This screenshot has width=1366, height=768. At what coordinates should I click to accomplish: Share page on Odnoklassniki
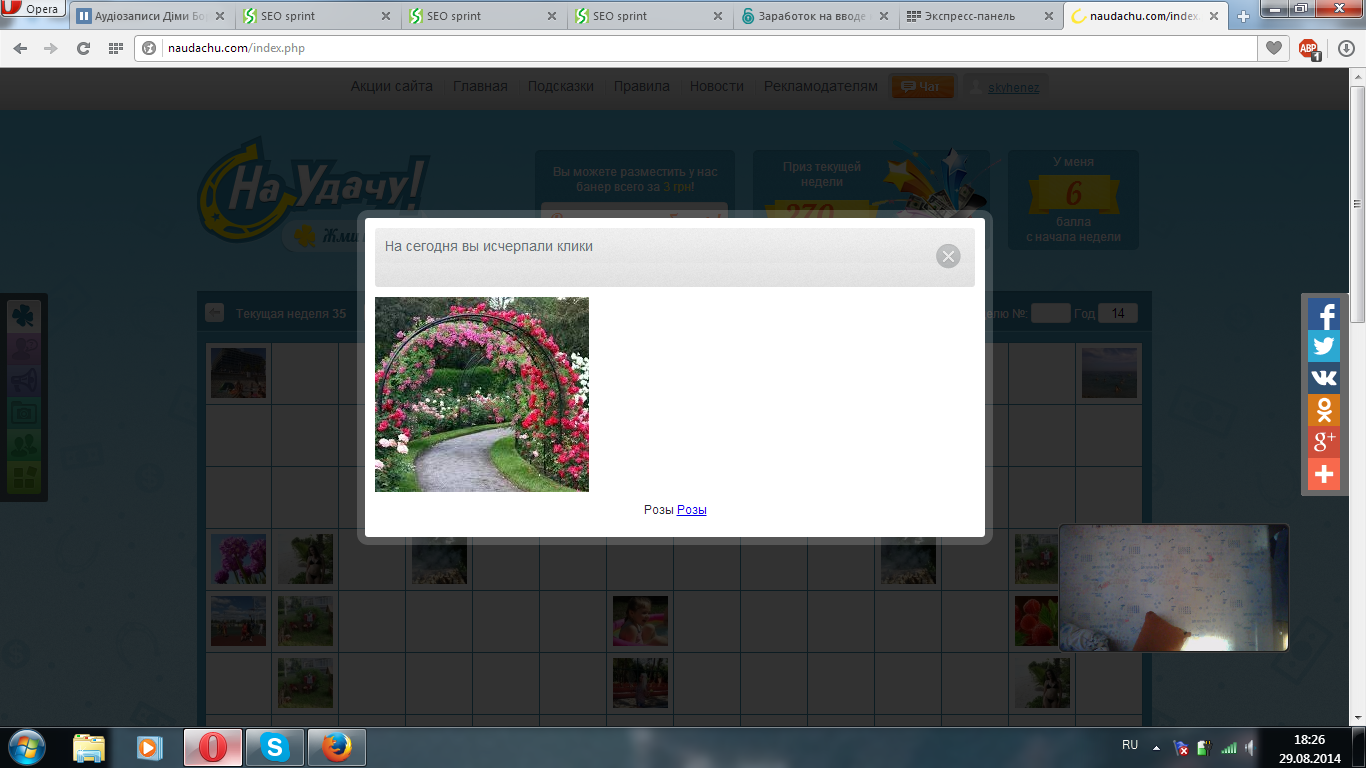coord(1324,410)
